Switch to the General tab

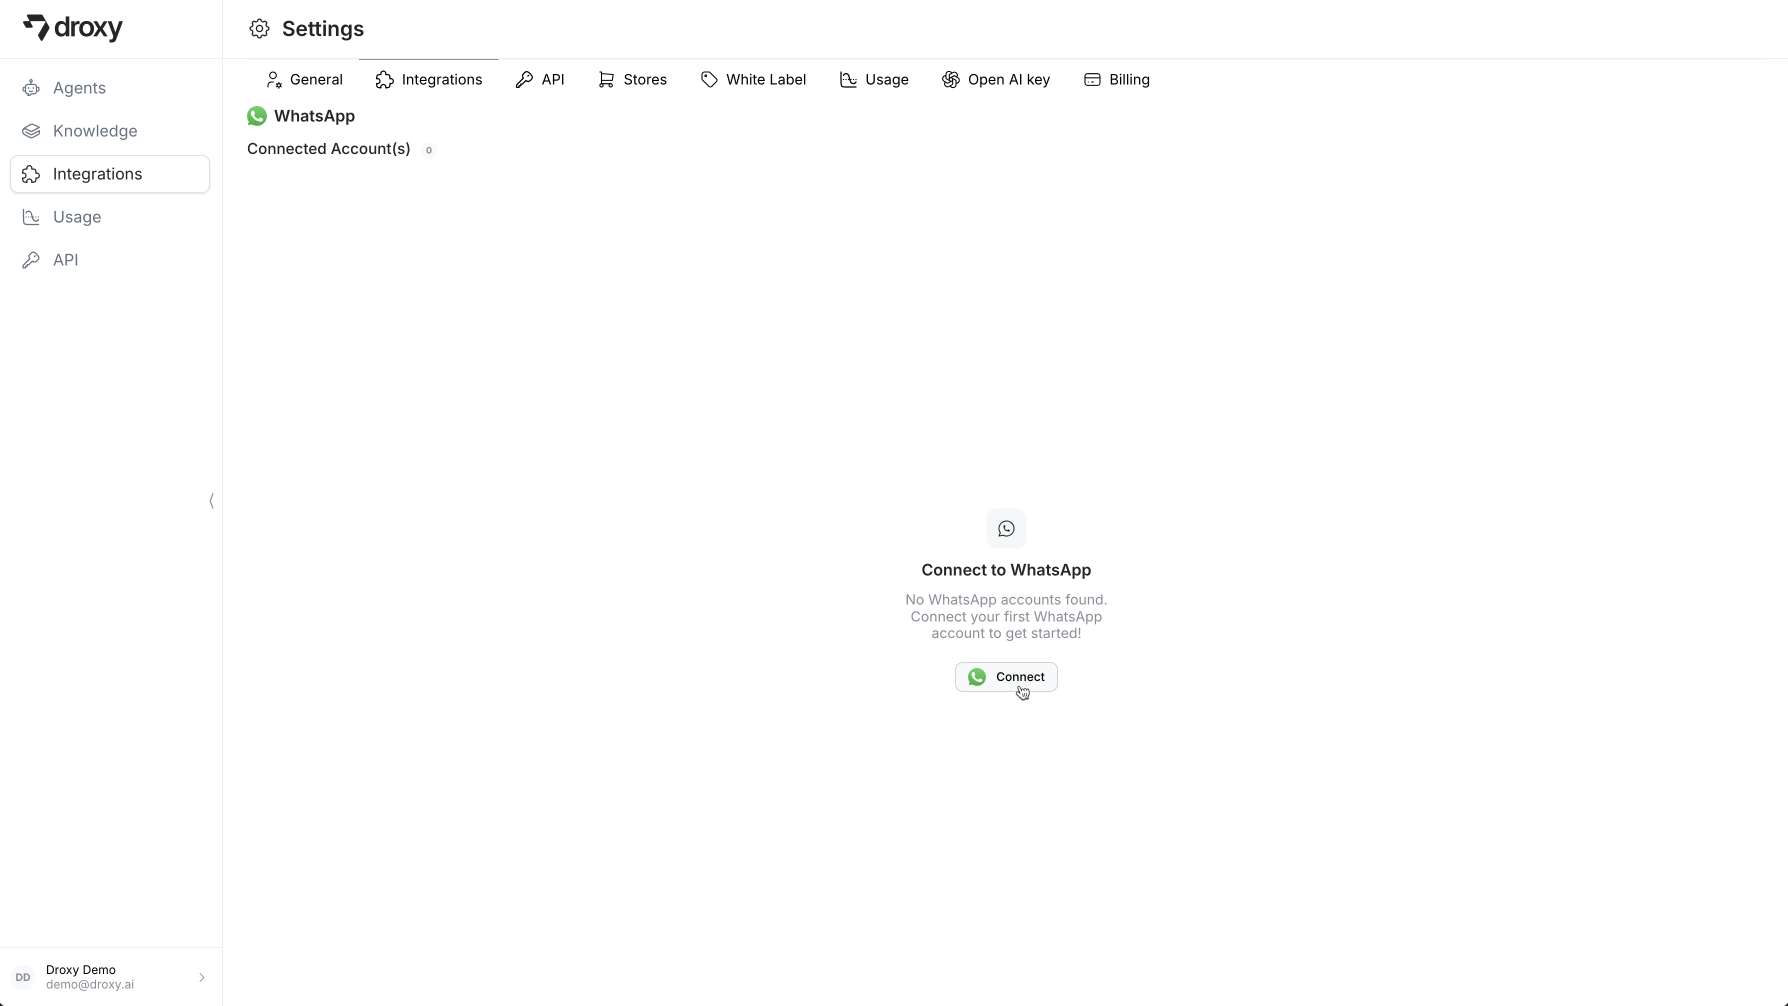click(x=304, y=79)
